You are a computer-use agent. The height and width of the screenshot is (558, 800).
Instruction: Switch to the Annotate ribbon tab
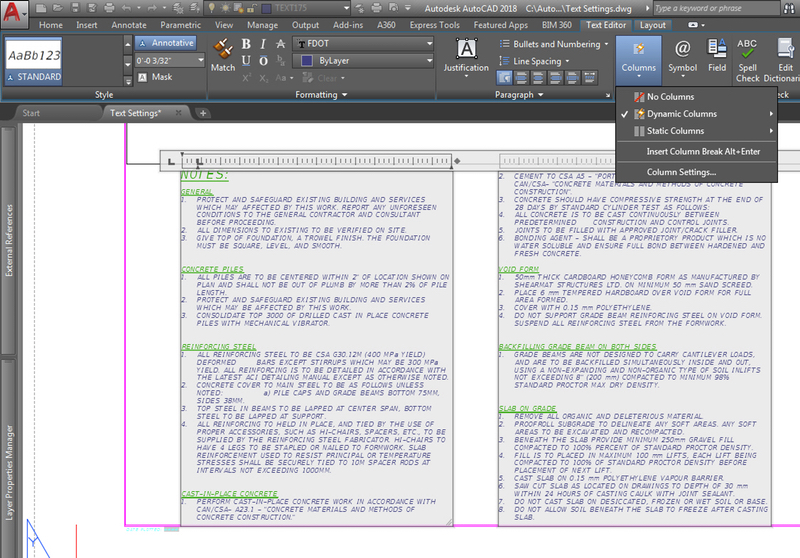pyautogui.click(x=130, y=24)
